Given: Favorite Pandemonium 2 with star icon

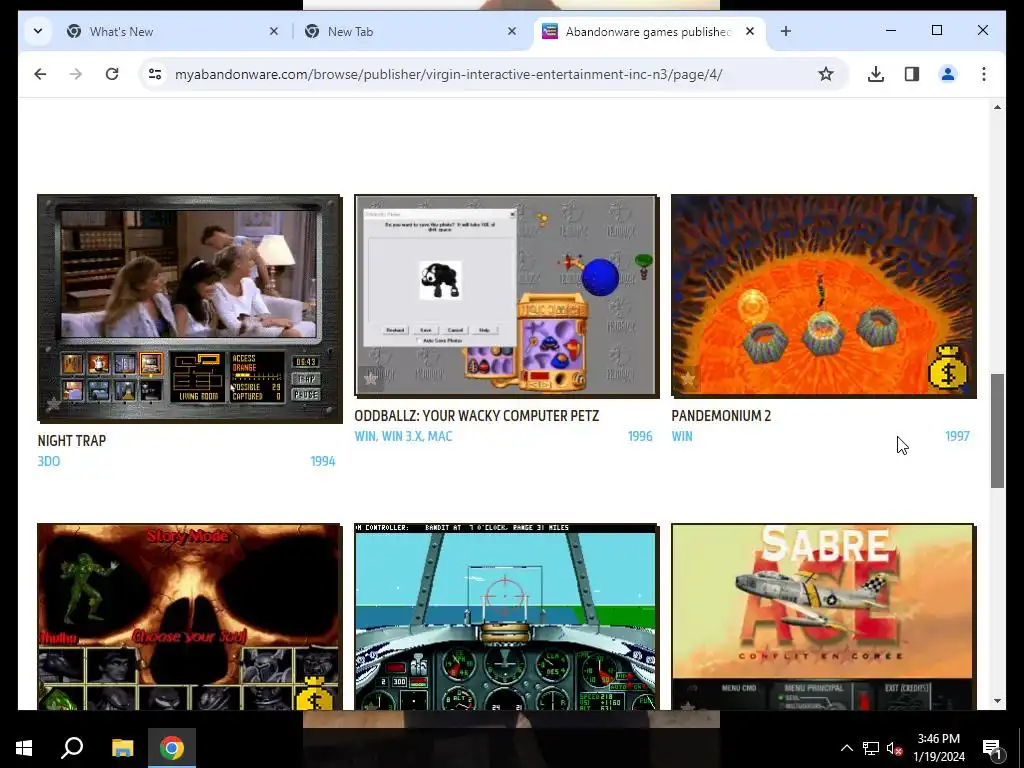Looking at the screenshot, I should click(x=688, y=378).
